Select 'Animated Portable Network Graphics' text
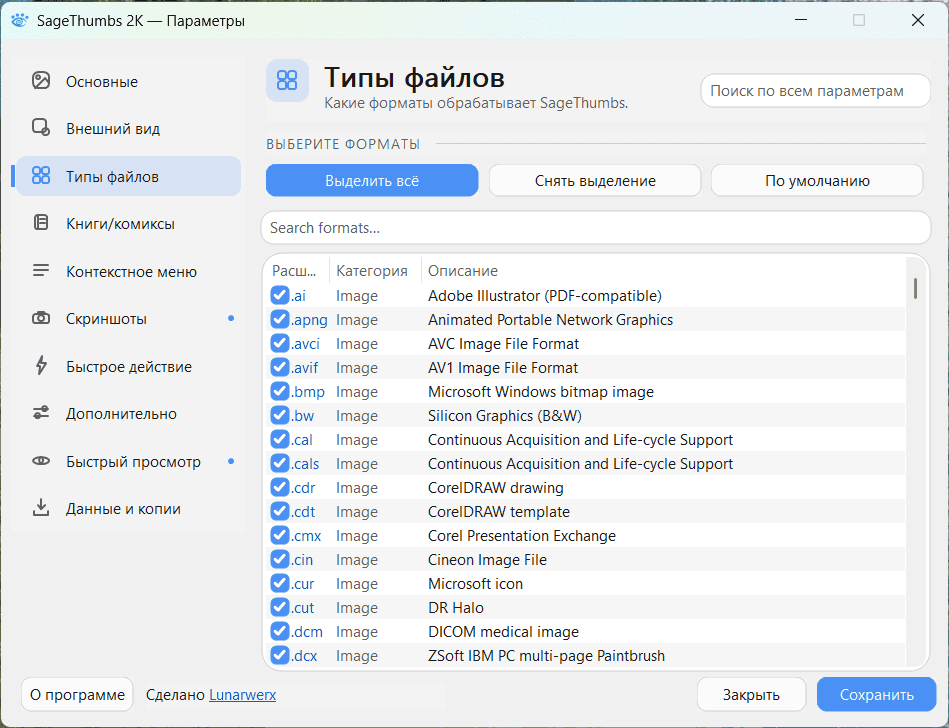The height and width of the screenshot is (728, 949). [550, 320]
